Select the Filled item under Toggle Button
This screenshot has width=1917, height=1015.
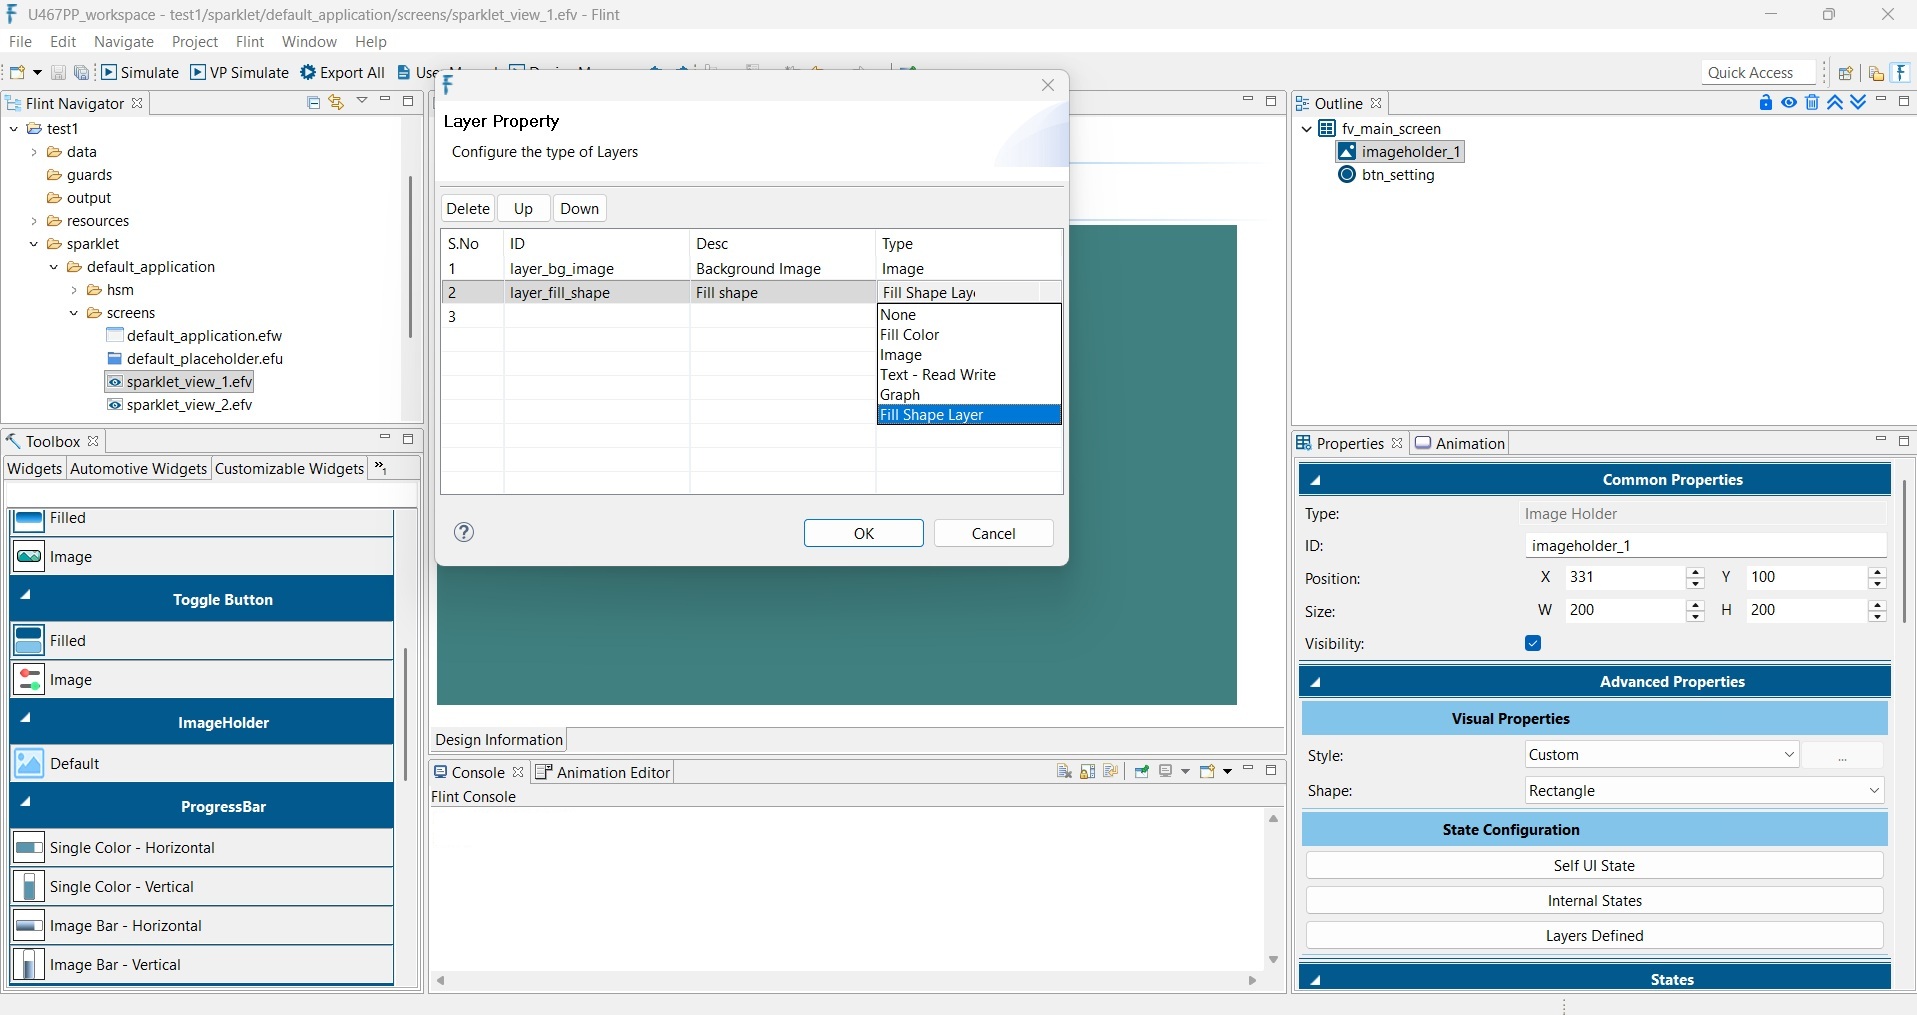point(202,641)
